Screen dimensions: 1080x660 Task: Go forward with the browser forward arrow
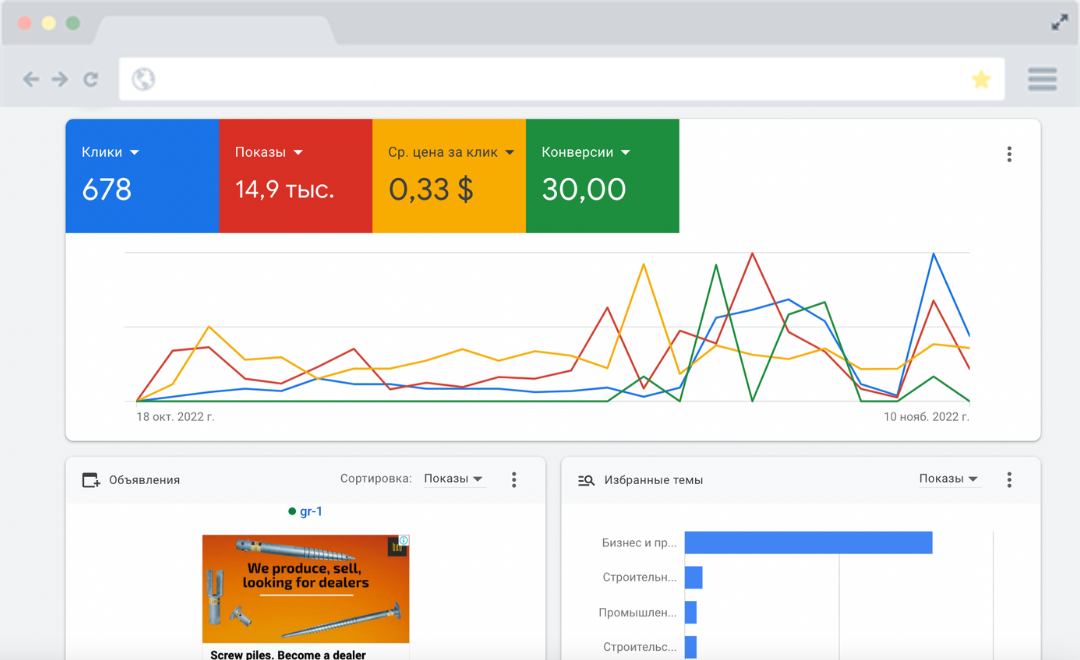60,79
